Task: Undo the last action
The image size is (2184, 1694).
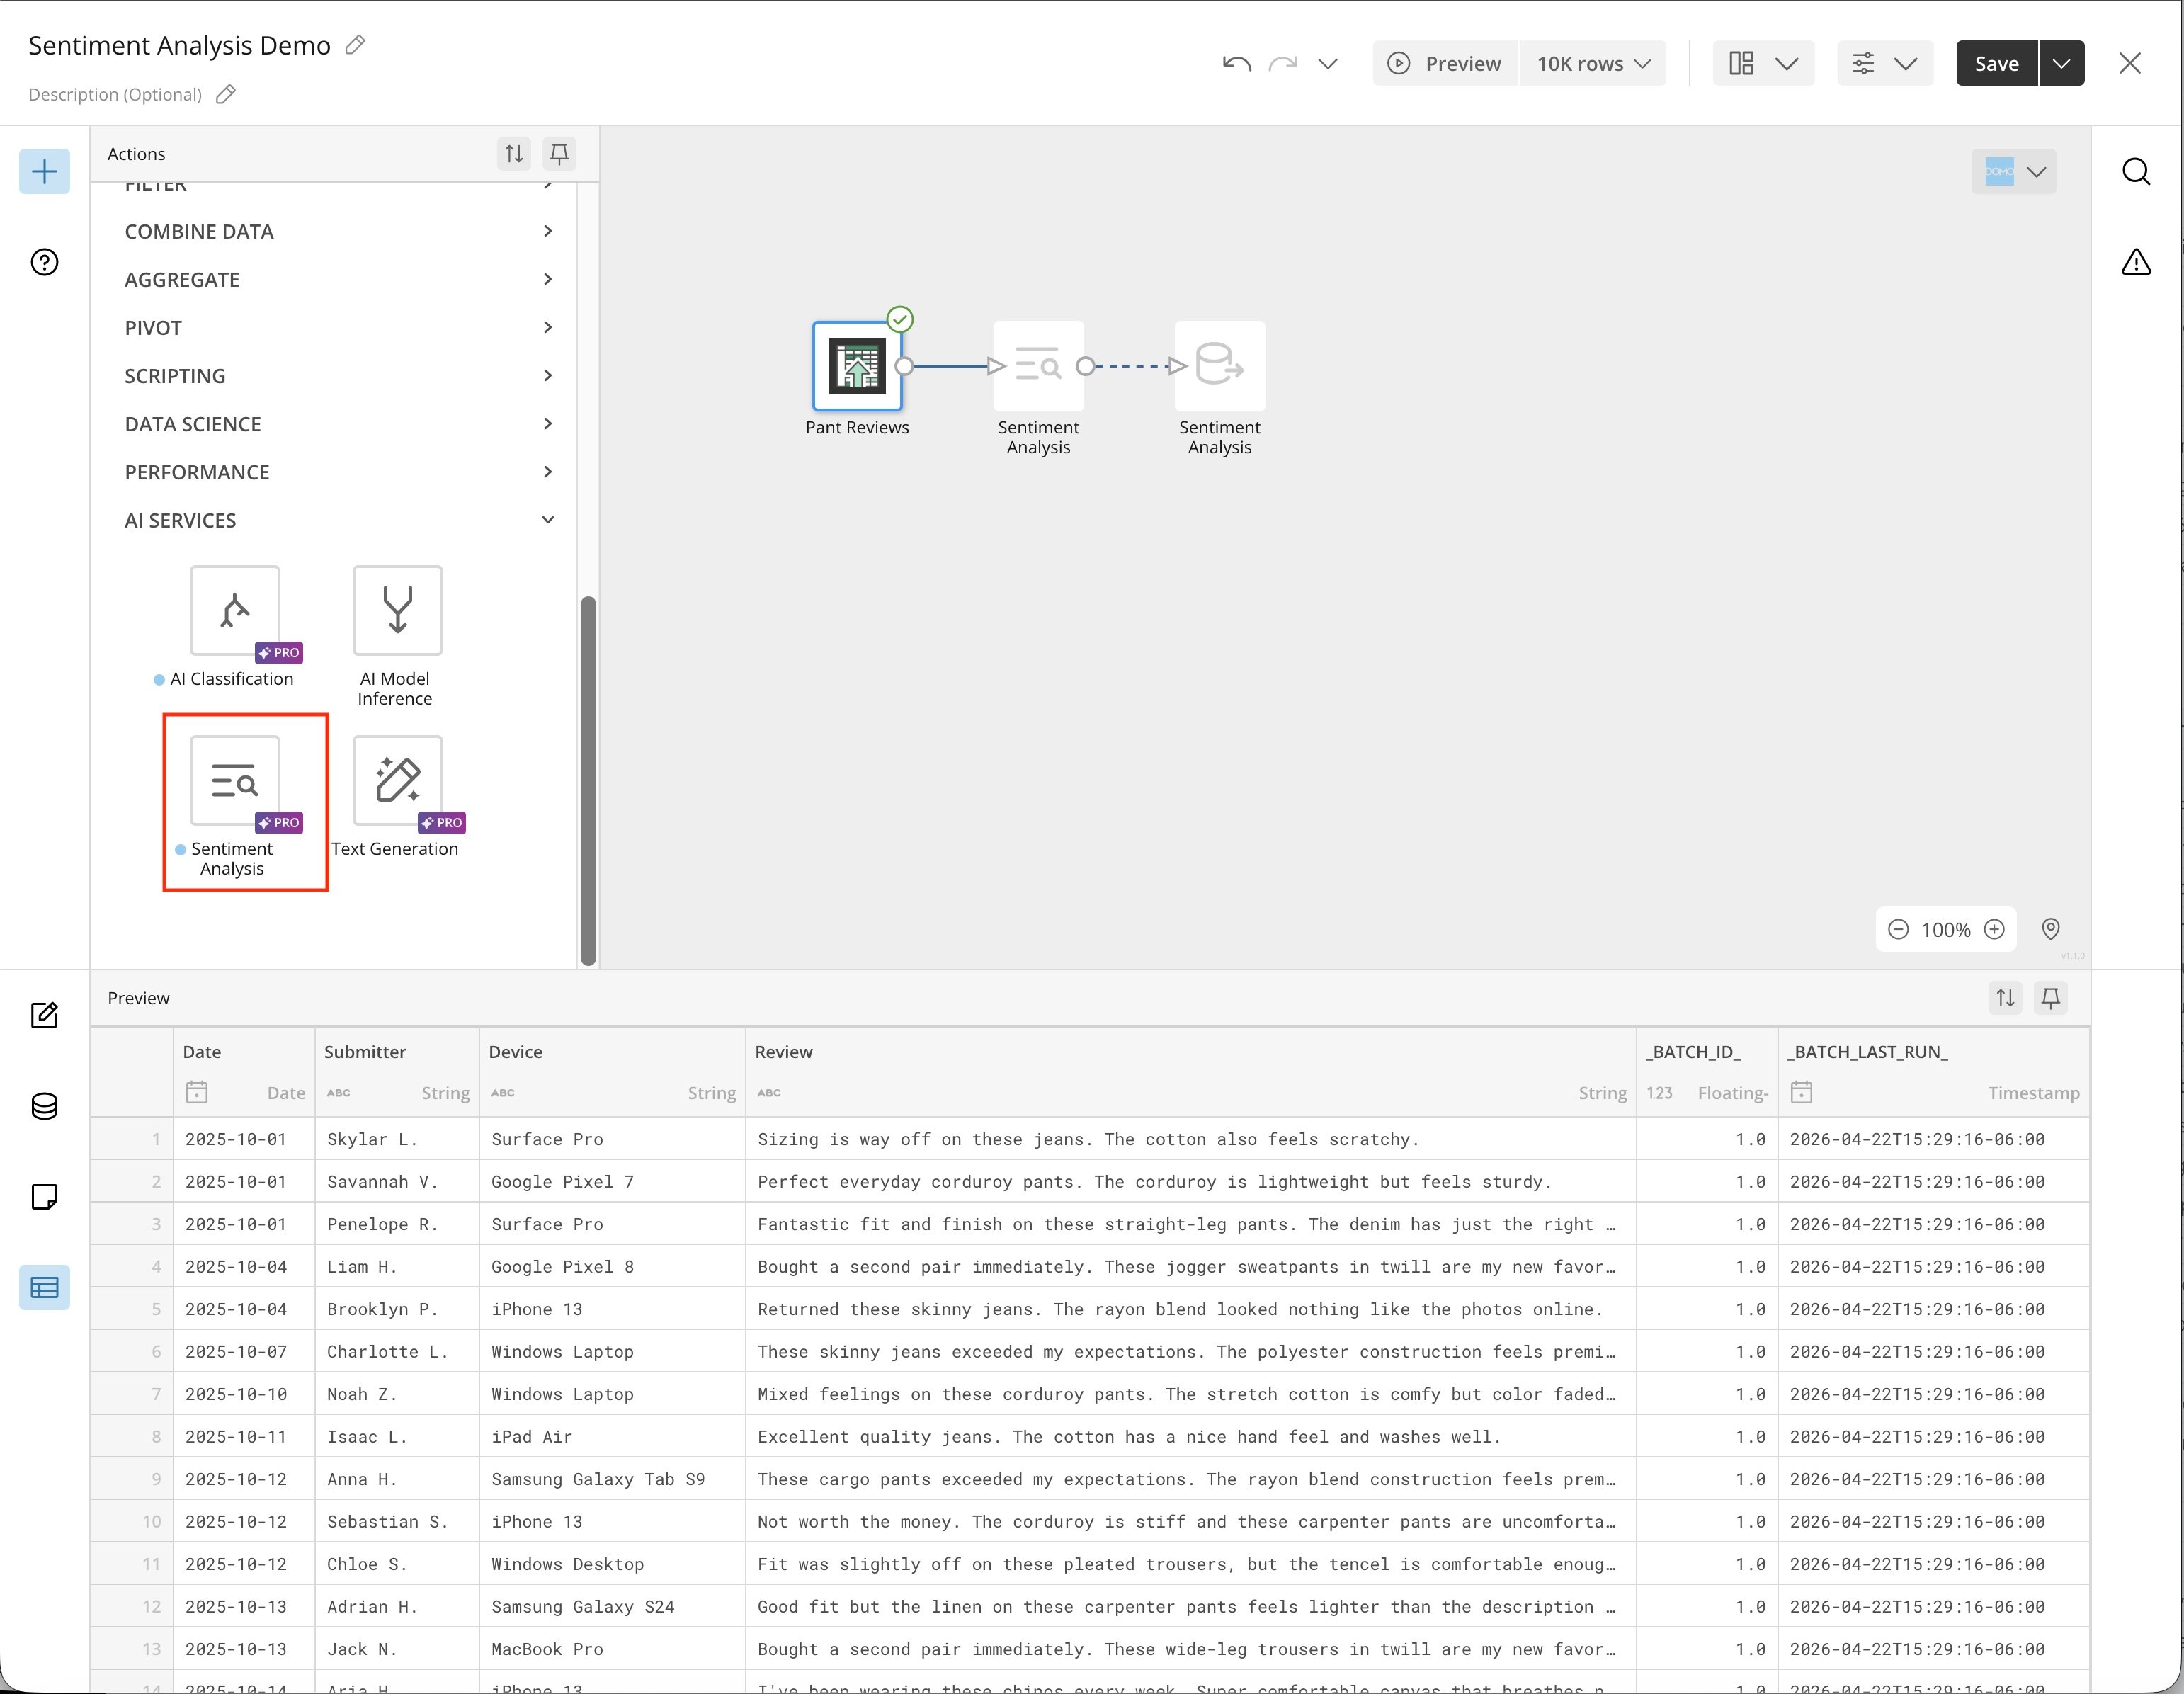Action: 1237,64
